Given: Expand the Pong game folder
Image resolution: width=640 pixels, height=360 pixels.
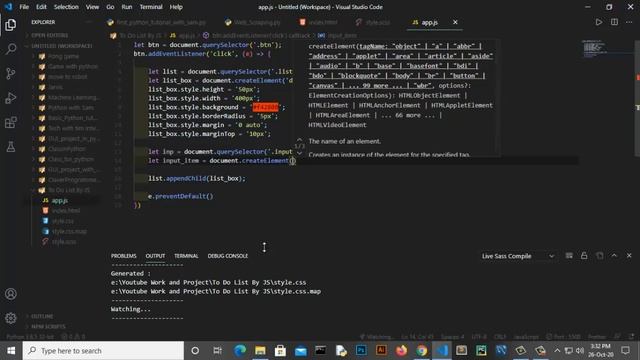Looking at the screenshot, I should tap(63, 56).
